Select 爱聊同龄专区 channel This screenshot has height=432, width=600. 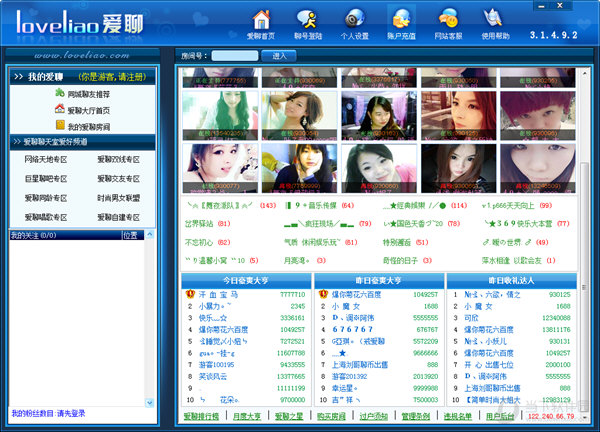pos(46,198)
